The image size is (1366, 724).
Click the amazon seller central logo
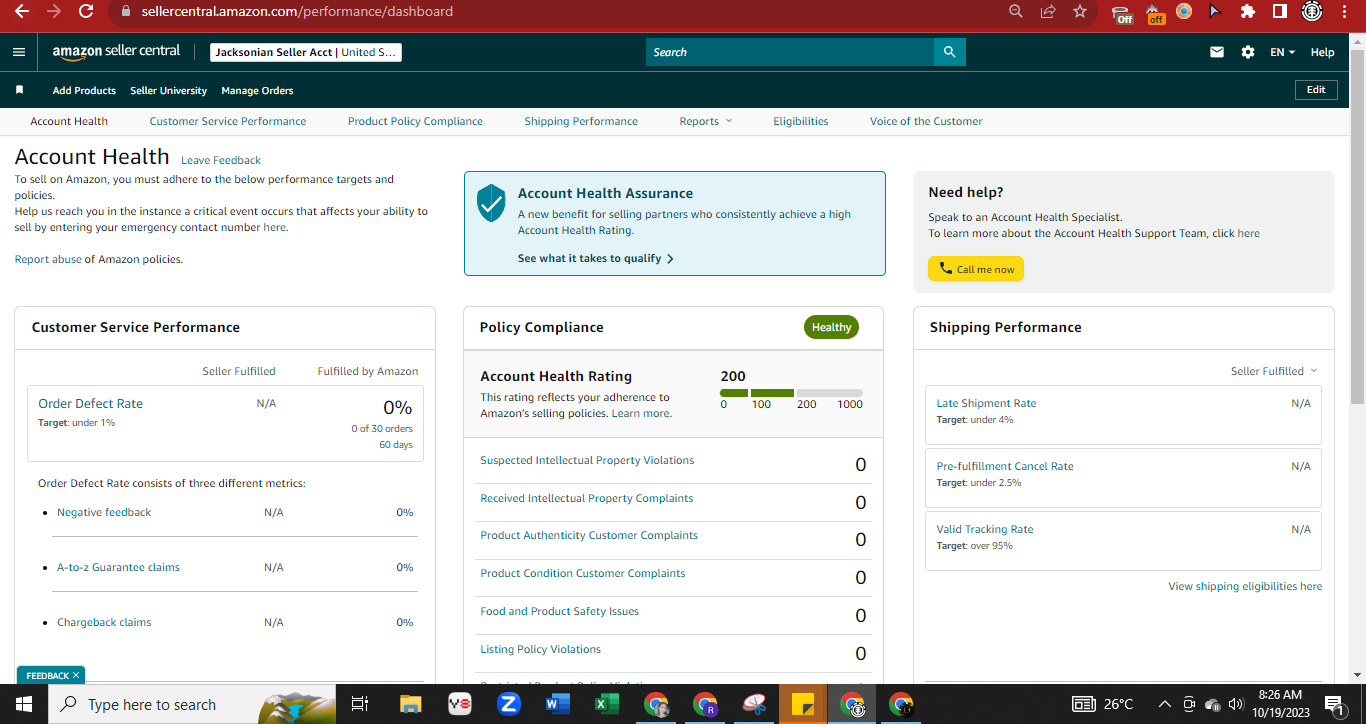pyautogui.click(x=116, y=52)
